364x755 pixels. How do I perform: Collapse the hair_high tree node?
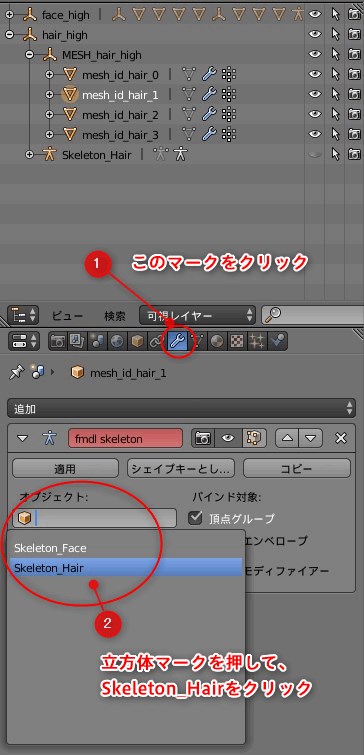(x=9, y=35)
